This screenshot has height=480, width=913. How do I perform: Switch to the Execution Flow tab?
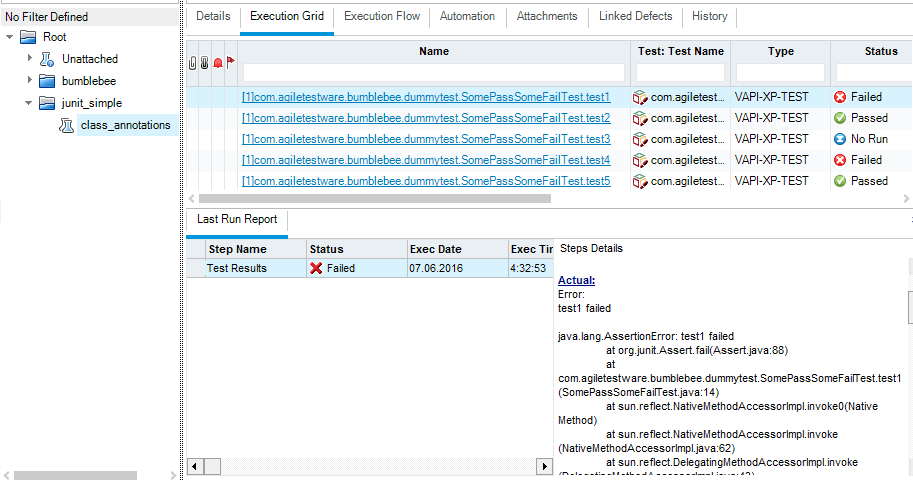pyautogui.click(x=382, y=16)
